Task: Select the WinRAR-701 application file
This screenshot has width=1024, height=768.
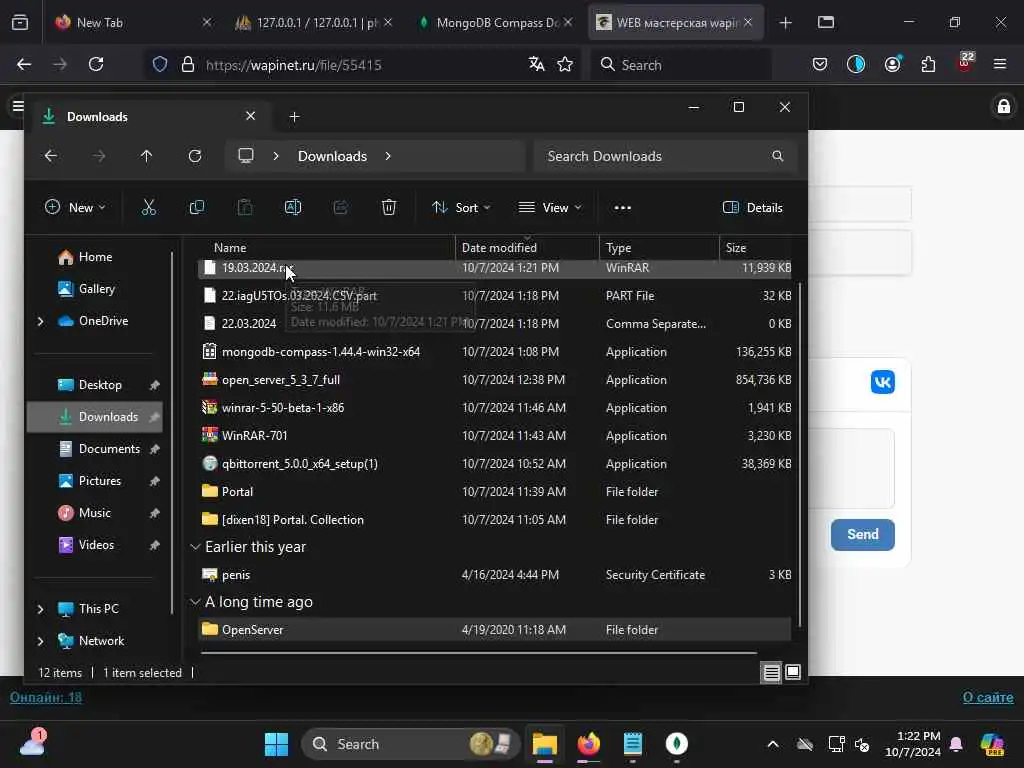Action: coord(494,436)
